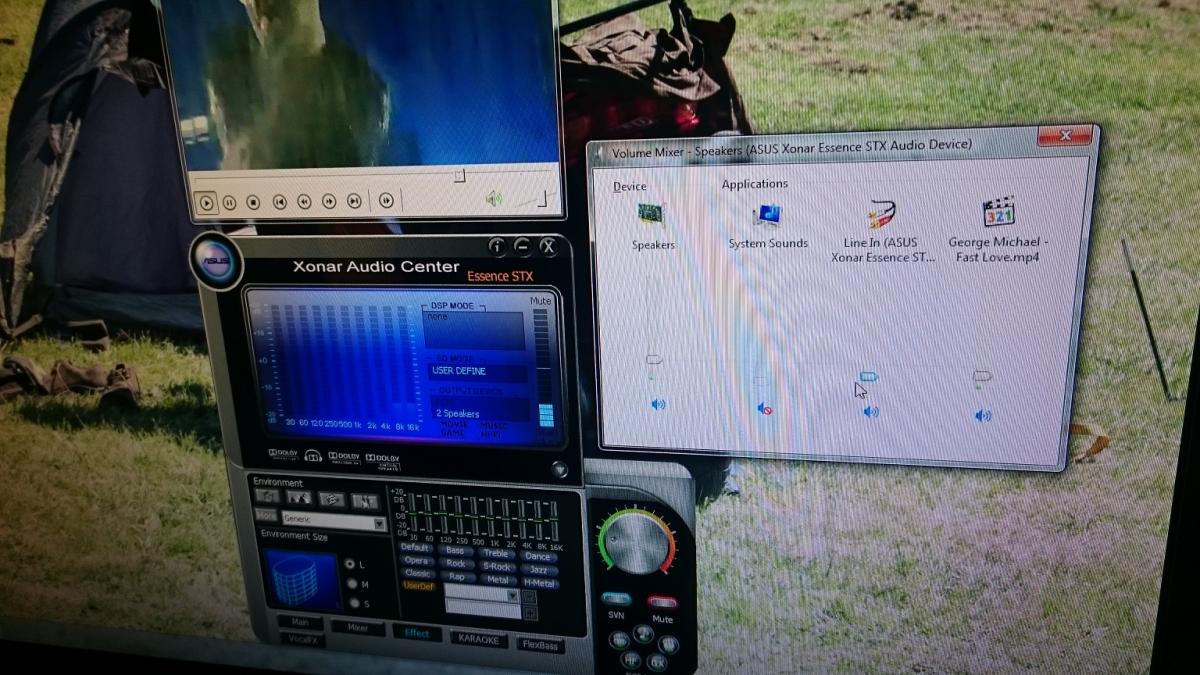The width and height of the screenshot is (1200, 675).
Task: Click the Line In application icon
Action: point(882,213)
